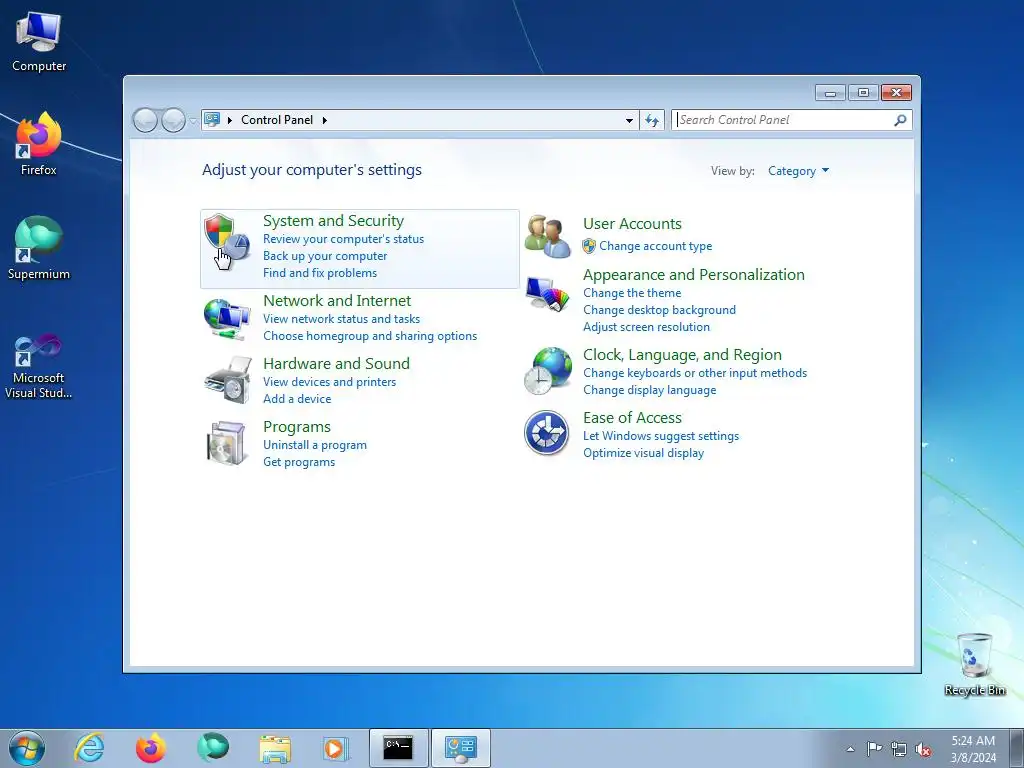Click the Ease of Access icon
The height and width of the screenshot is (768, 1024).
point(547,432)
